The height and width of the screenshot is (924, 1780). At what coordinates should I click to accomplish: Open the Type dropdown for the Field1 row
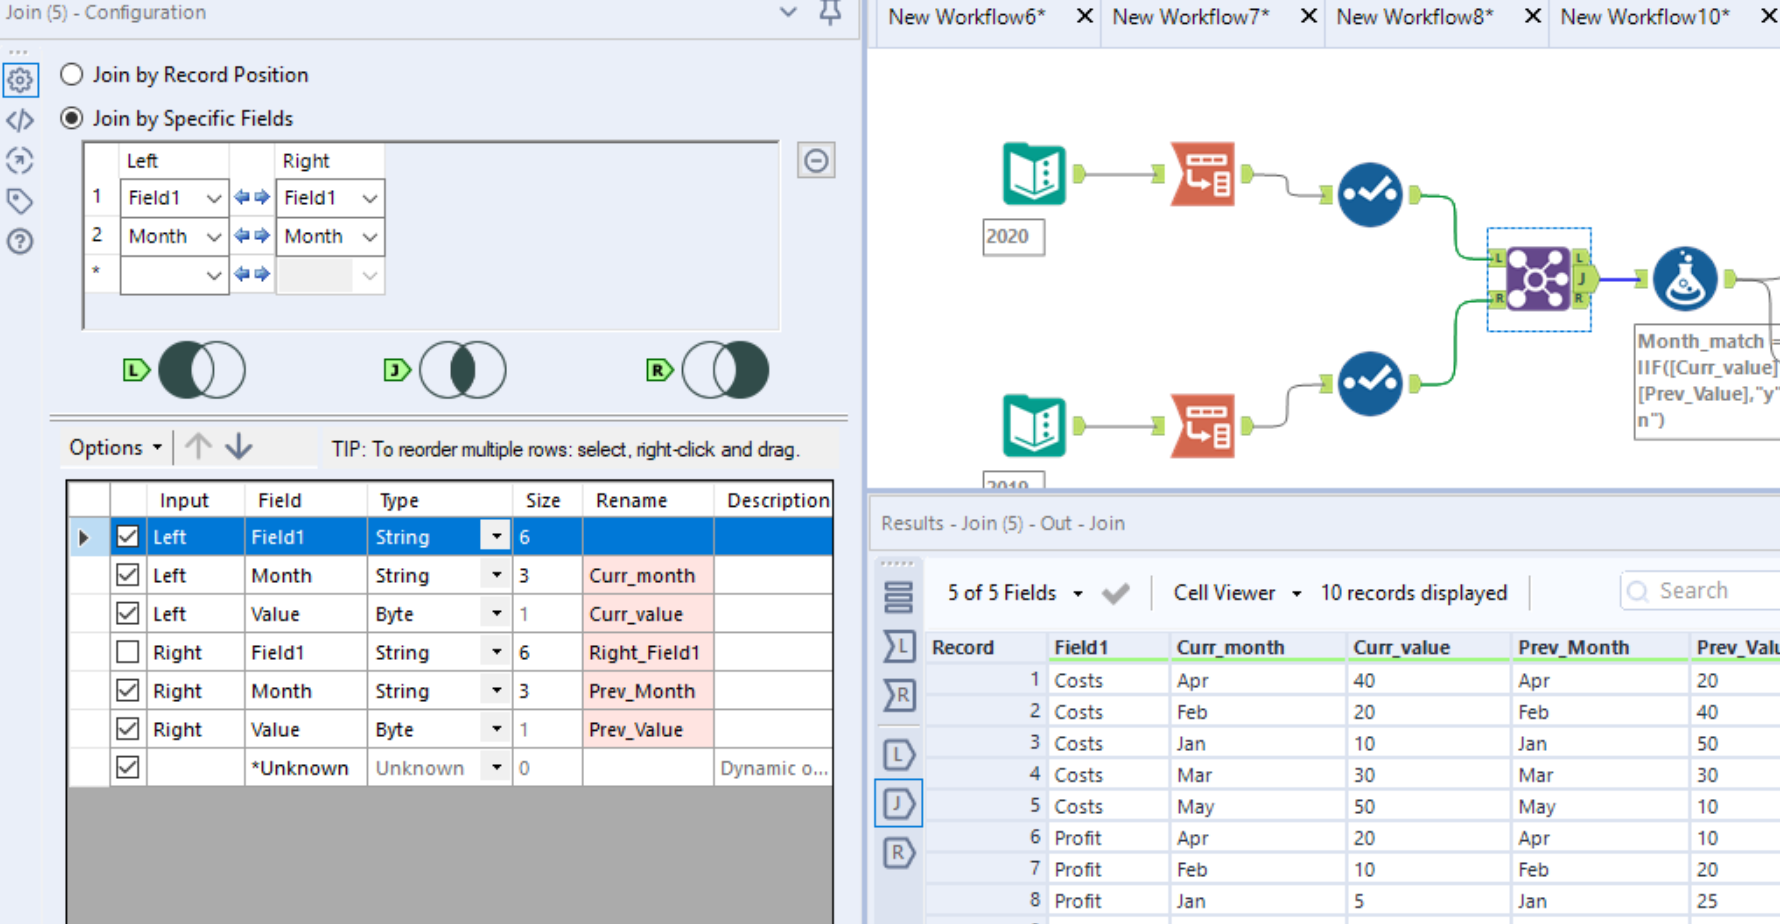[494, 536]
